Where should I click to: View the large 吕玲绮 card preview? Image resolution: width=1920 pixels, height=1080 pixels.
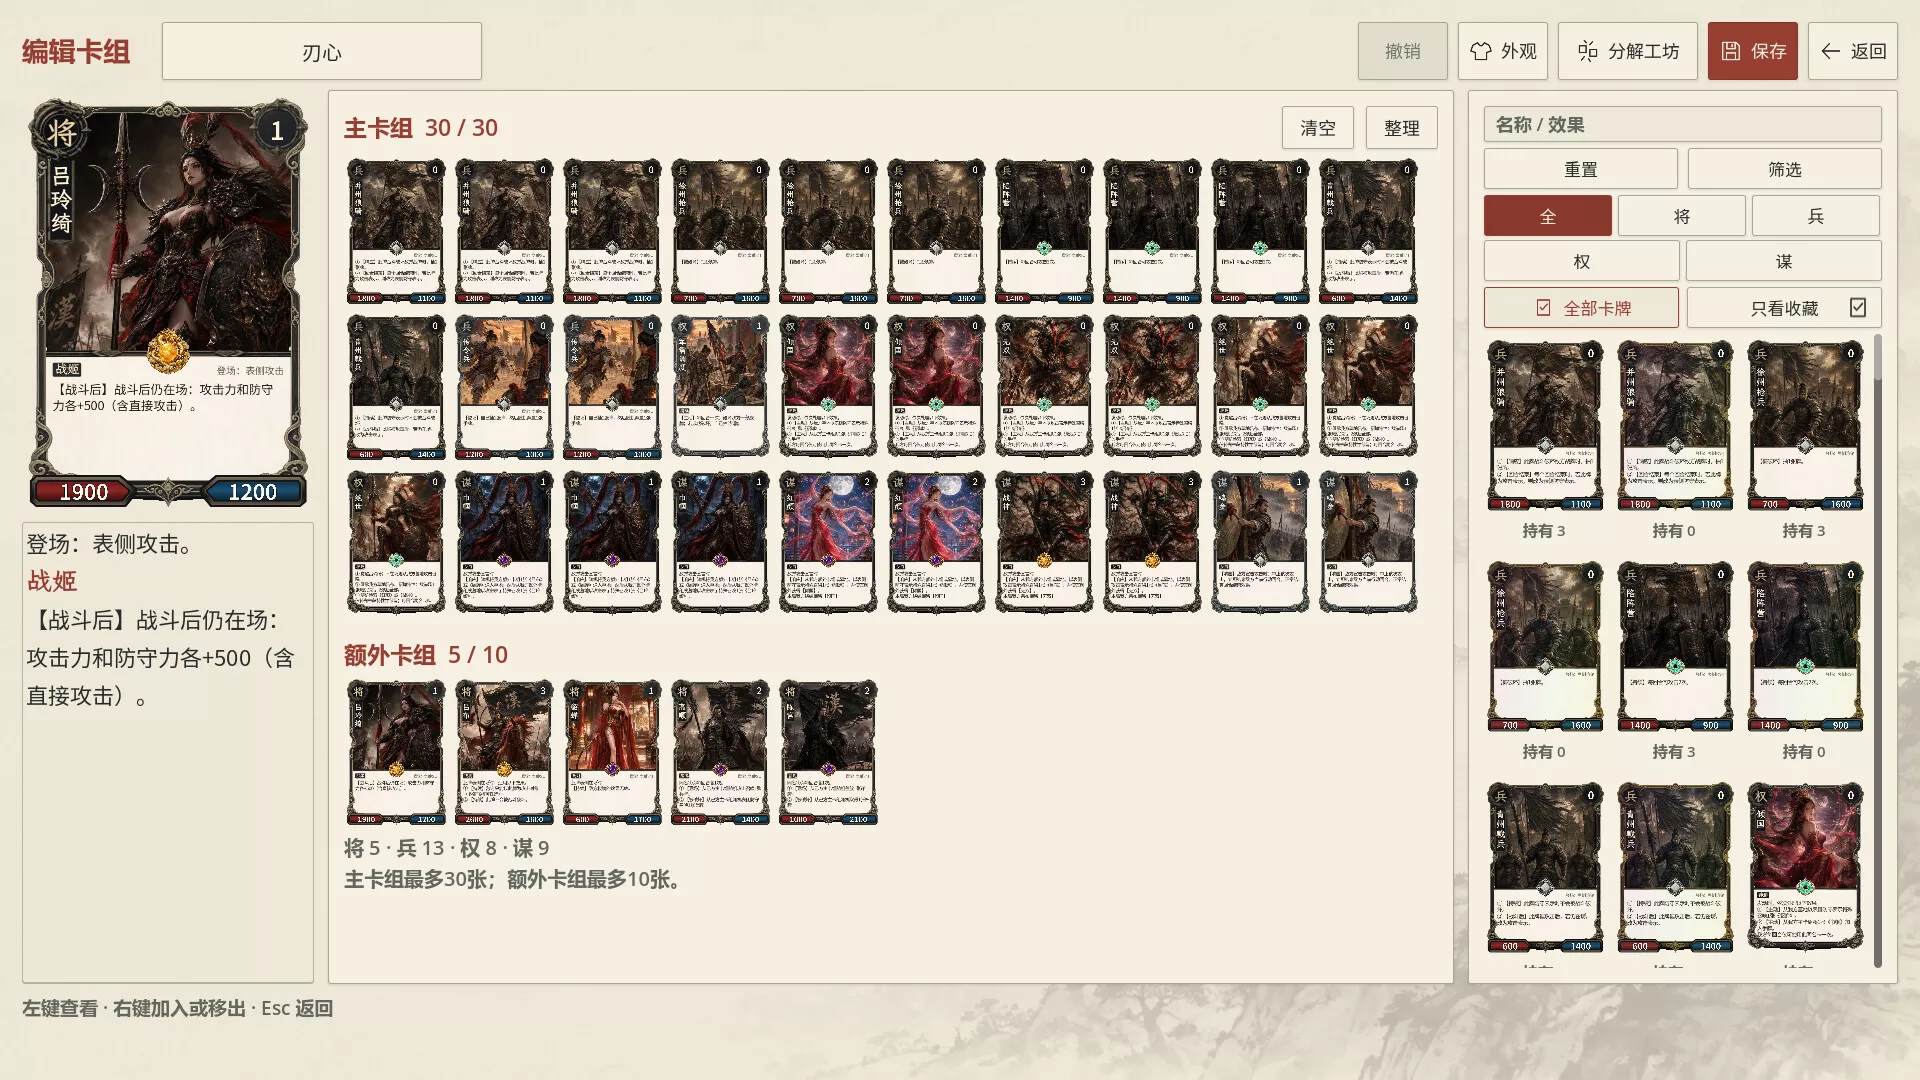click(x=168, y=303)
